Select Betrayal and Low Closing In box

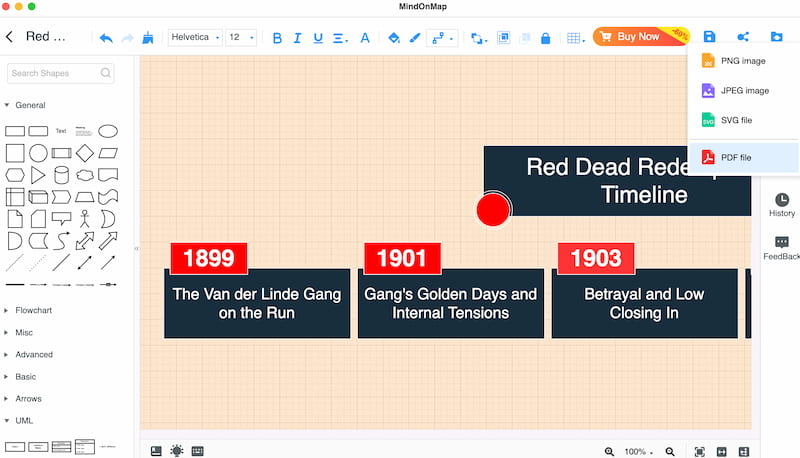[x=644, y=303]
